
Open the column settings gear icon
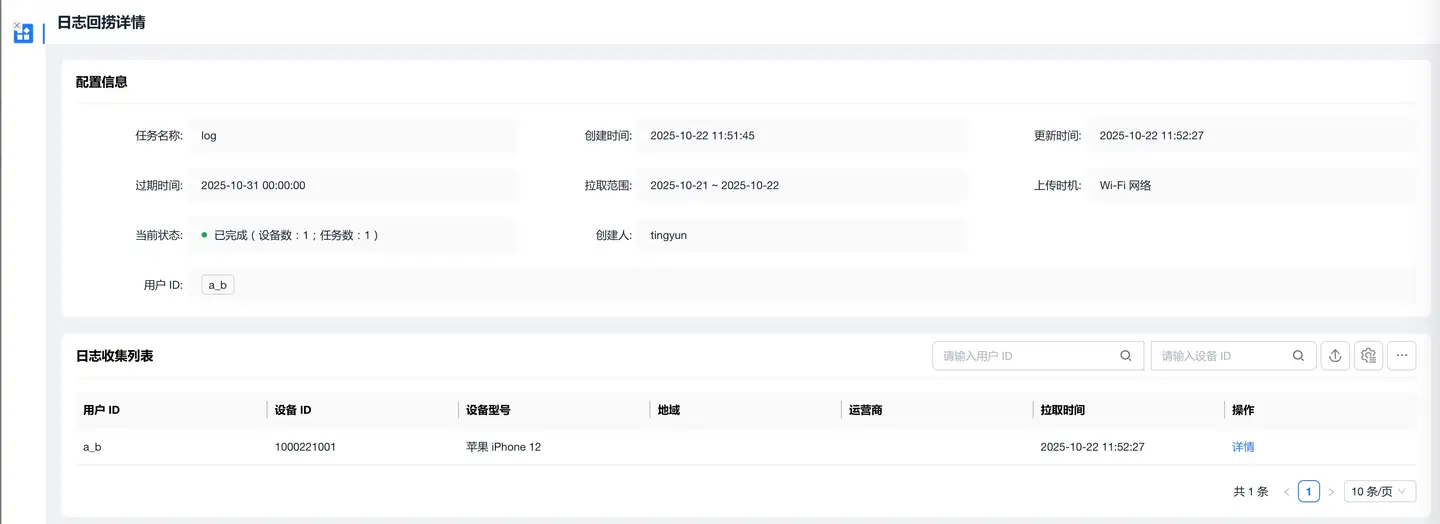1369,355
